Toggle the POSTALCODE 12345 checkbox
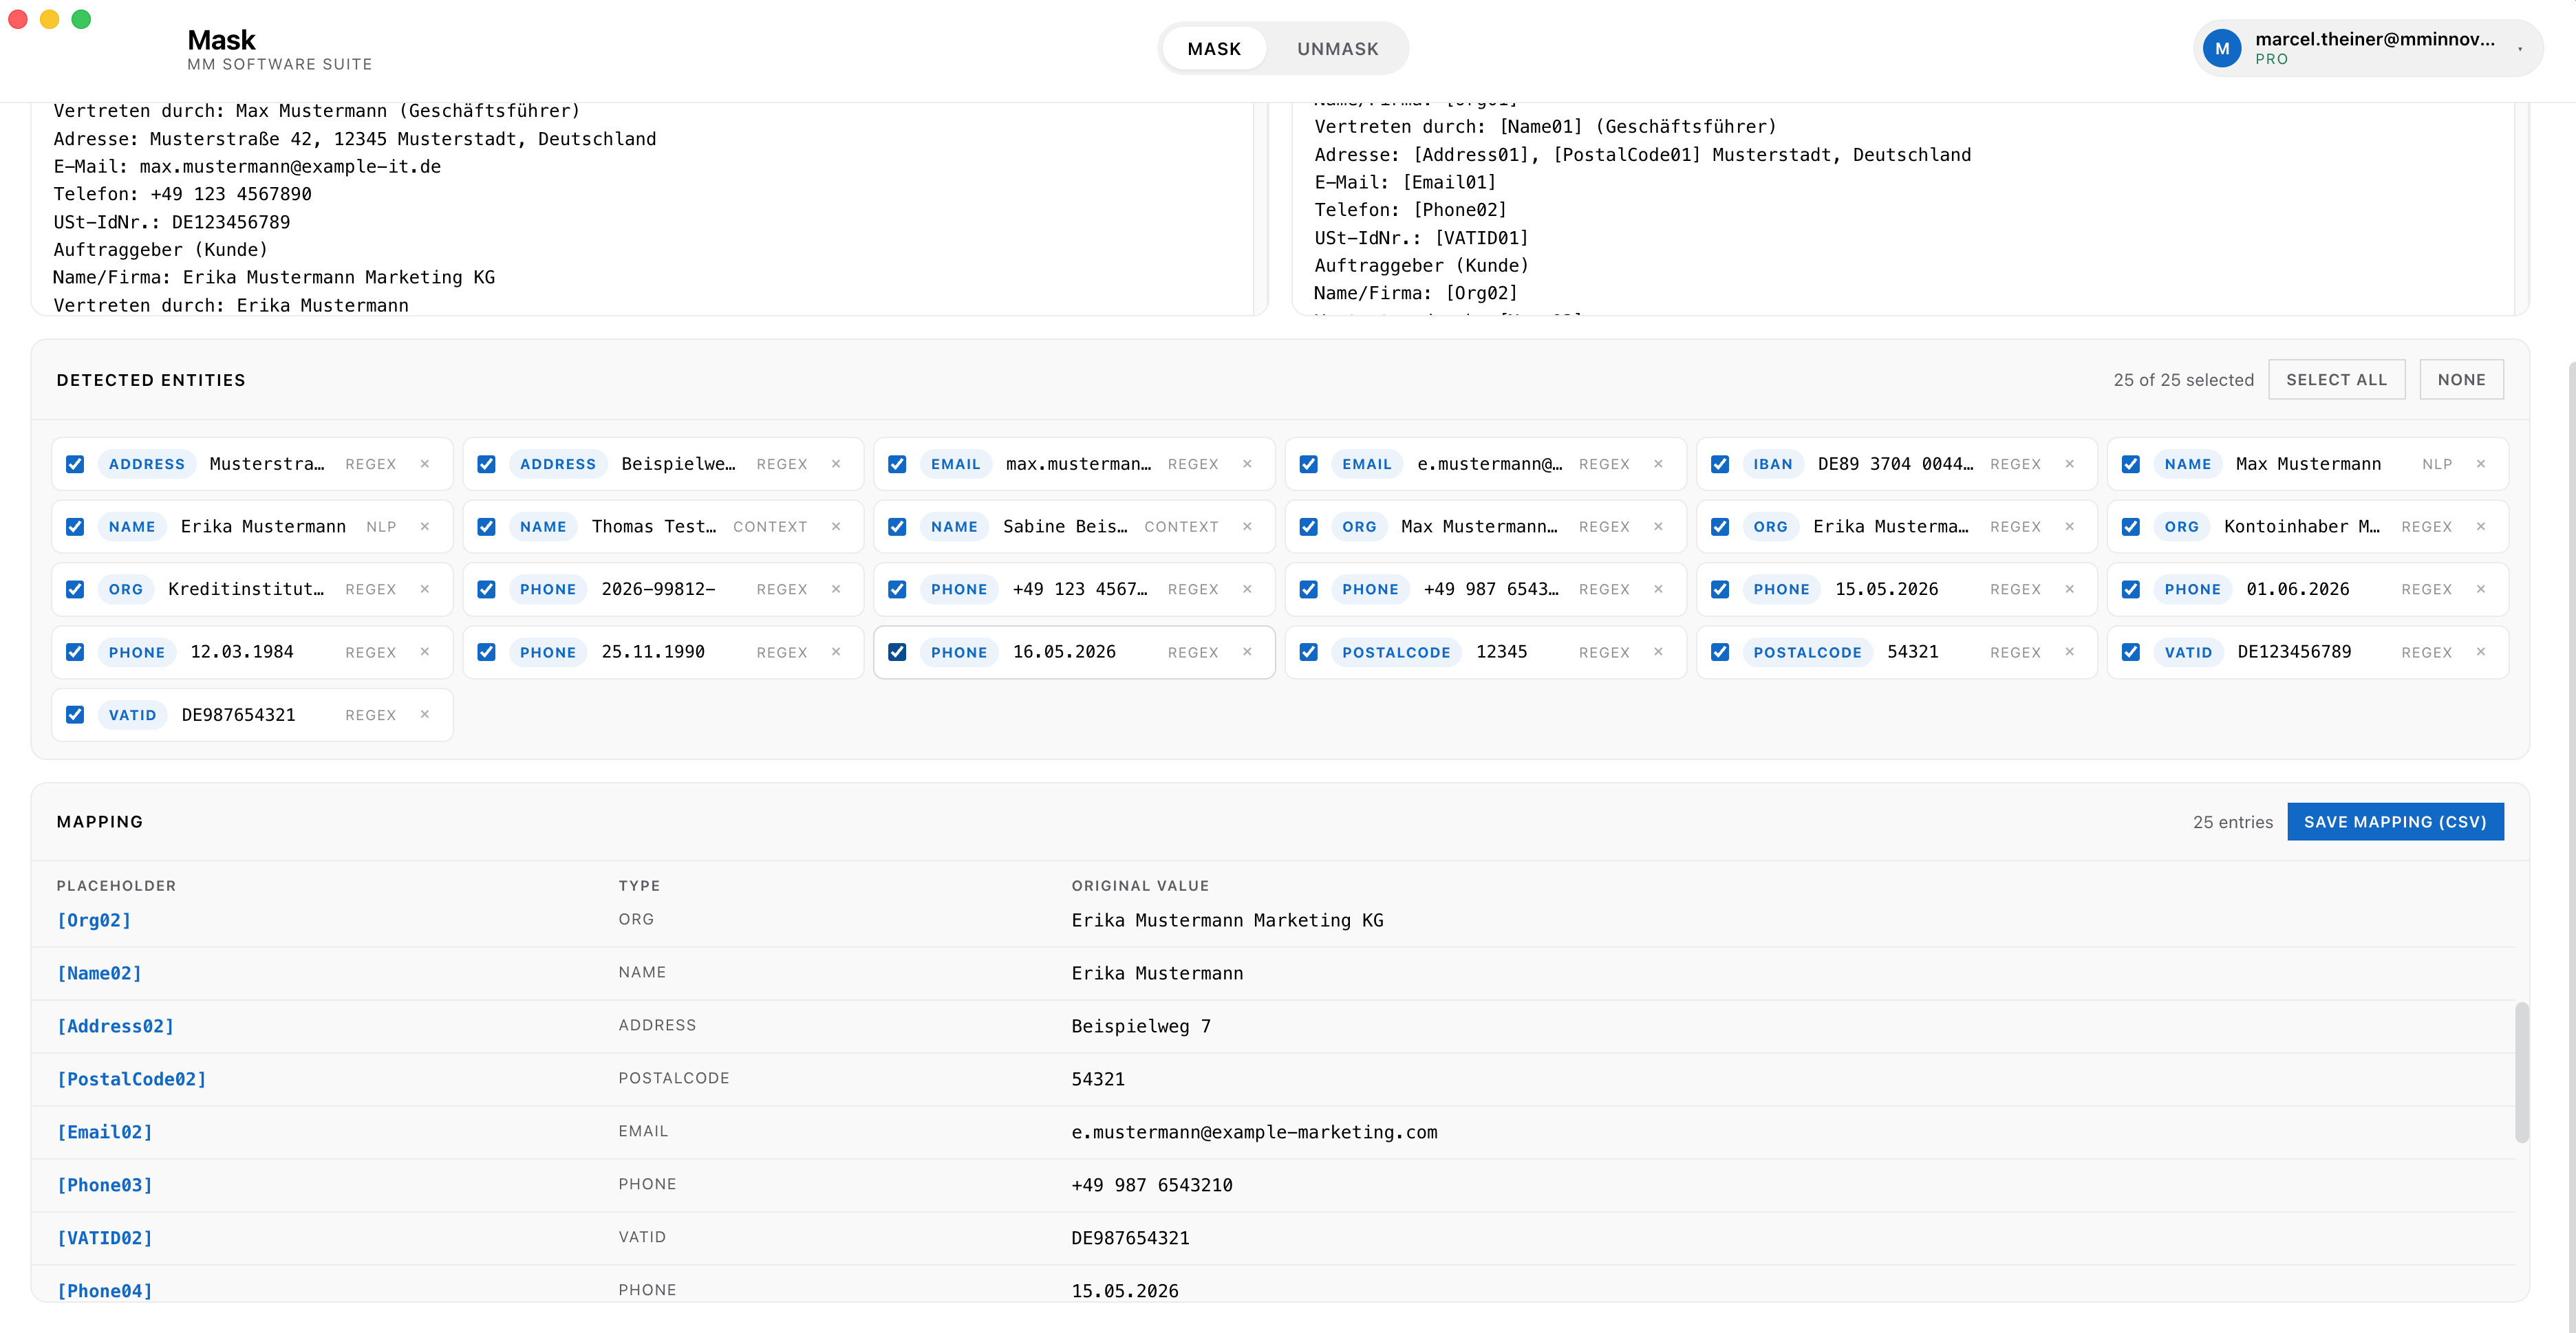 pos(1308,652)
